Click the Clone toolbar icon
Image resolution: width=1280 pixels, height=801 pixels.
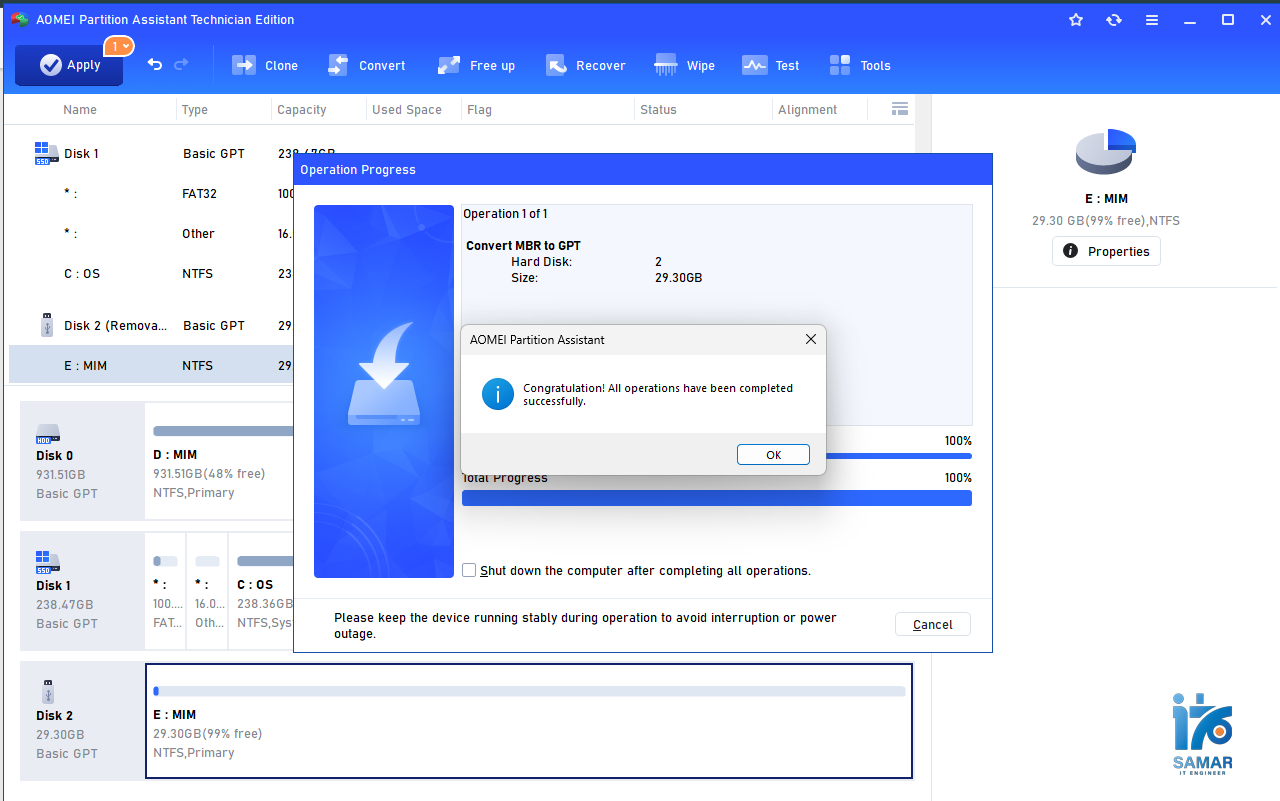[244, 65]
